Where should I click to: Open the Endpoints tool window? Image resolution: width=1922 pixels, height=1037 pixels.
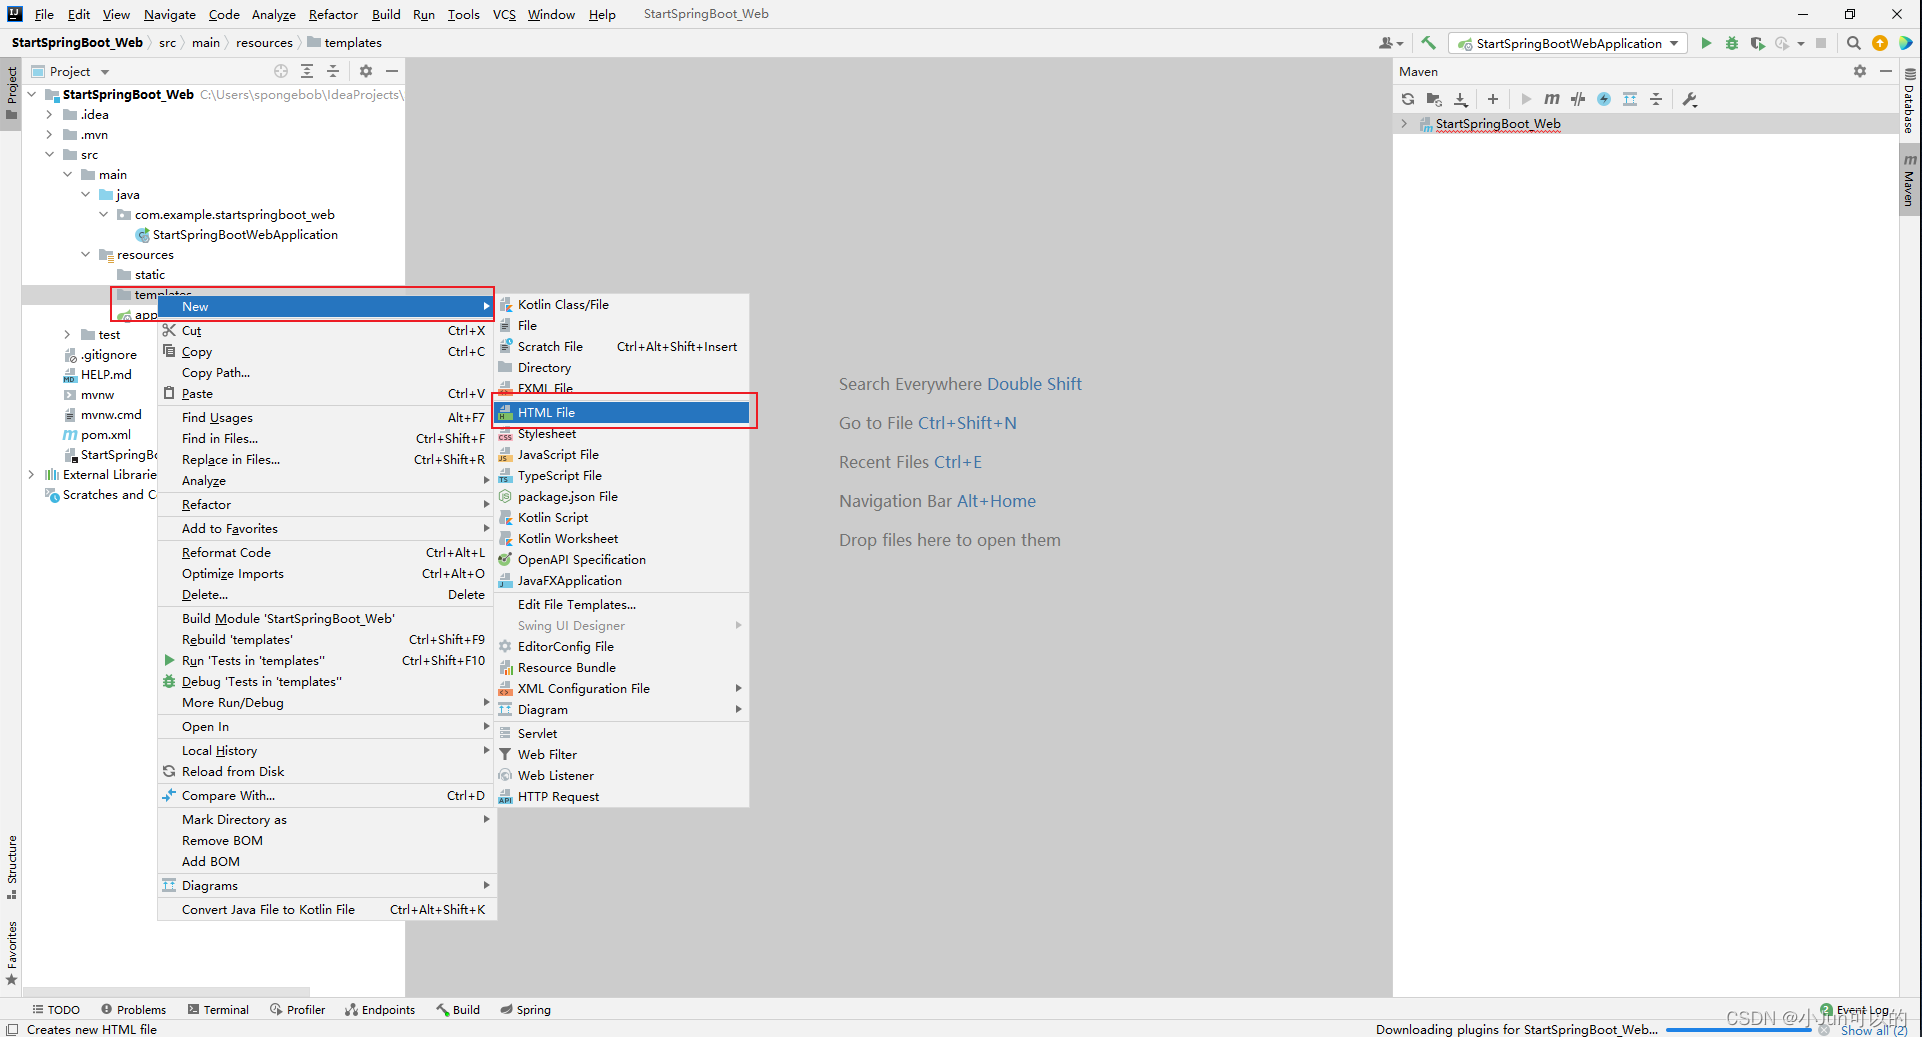380,1010
